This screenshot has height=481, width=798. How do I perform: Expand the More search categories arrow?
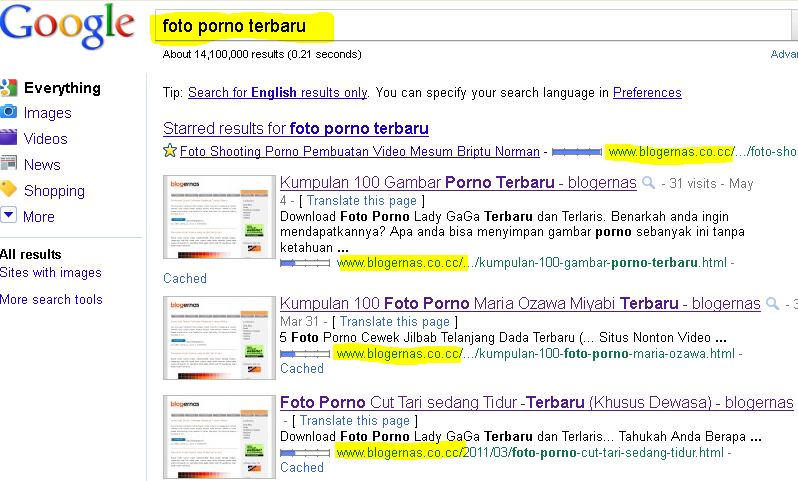9,215
